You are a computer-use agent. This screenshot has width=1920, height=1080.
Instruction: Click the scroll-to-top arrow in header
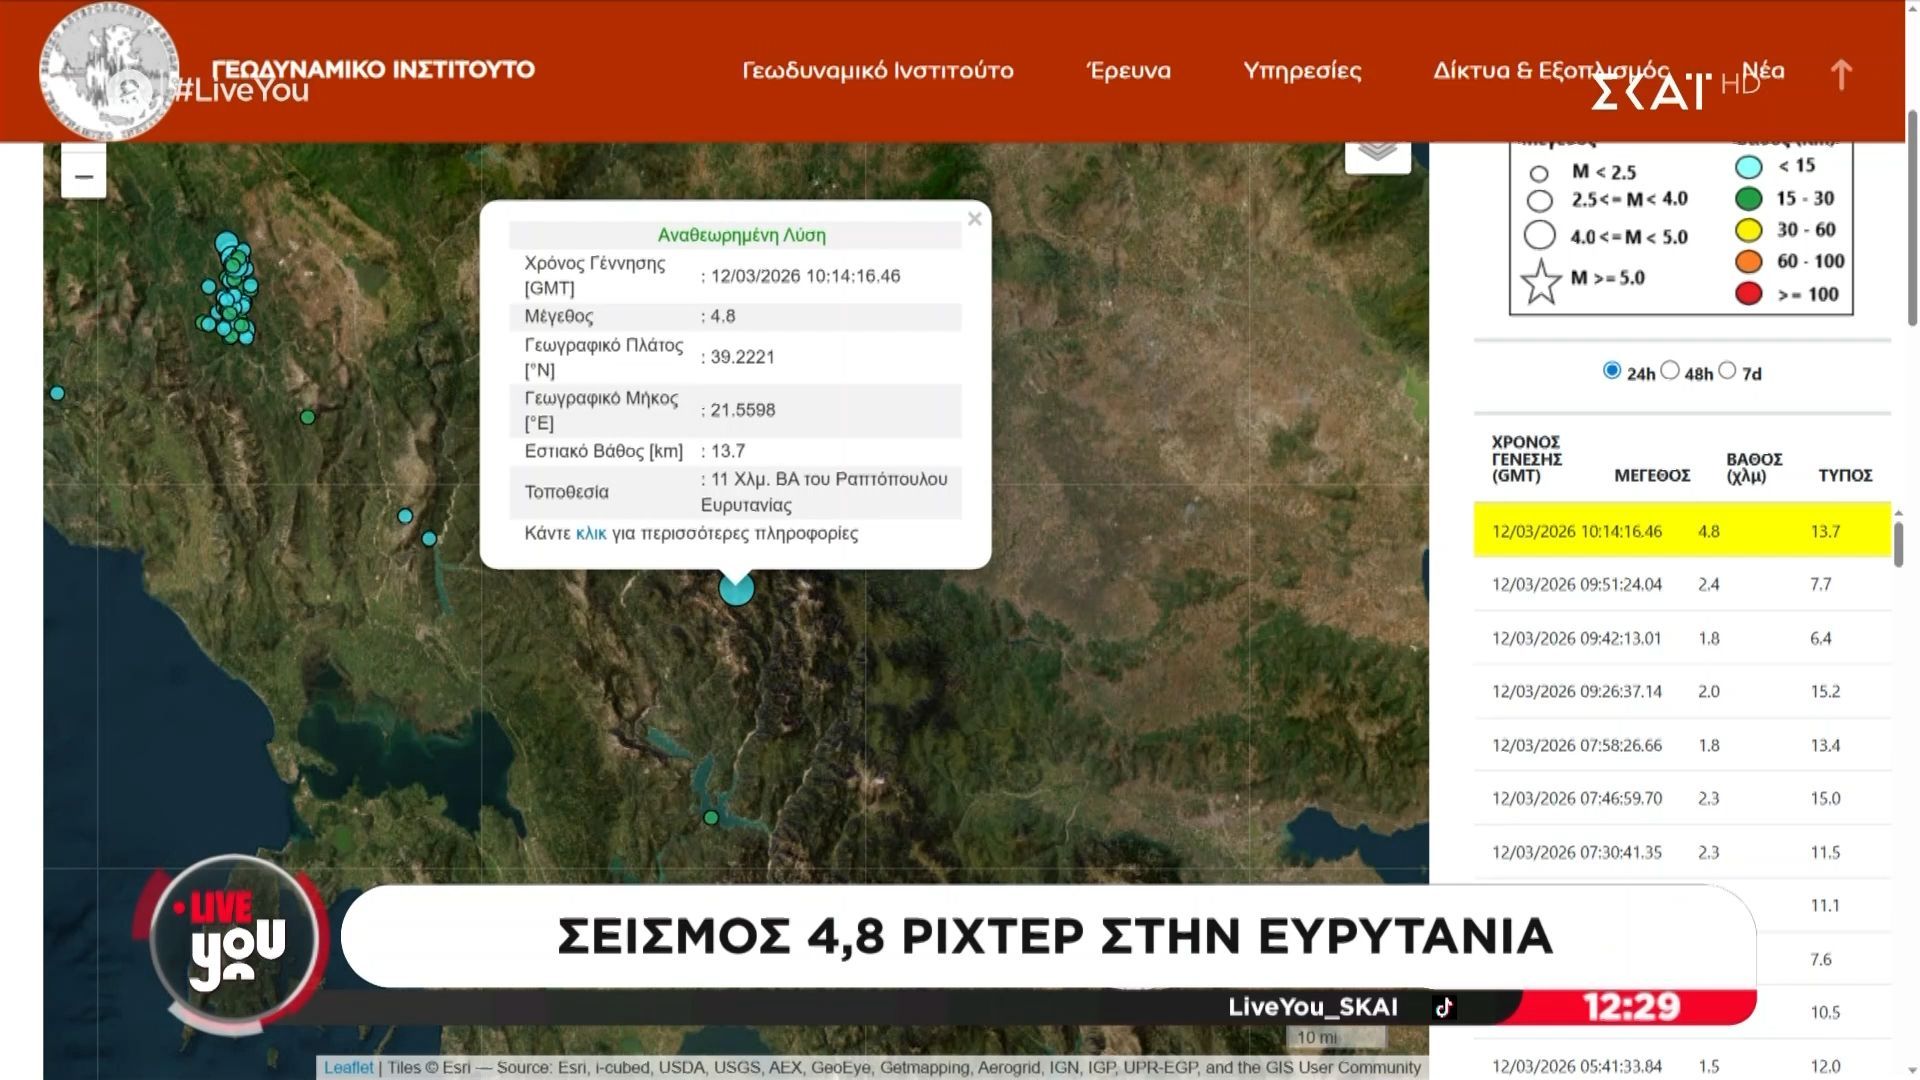1841,74
